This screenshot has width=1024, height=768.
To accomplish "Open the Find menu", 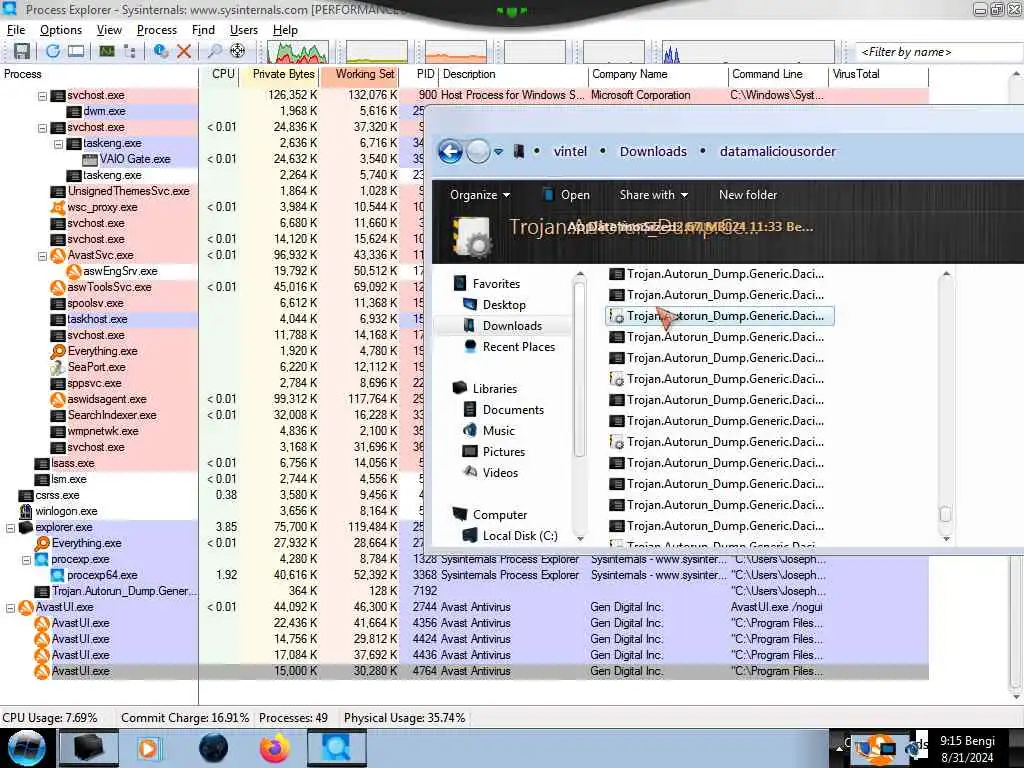I will coord(203,30).
